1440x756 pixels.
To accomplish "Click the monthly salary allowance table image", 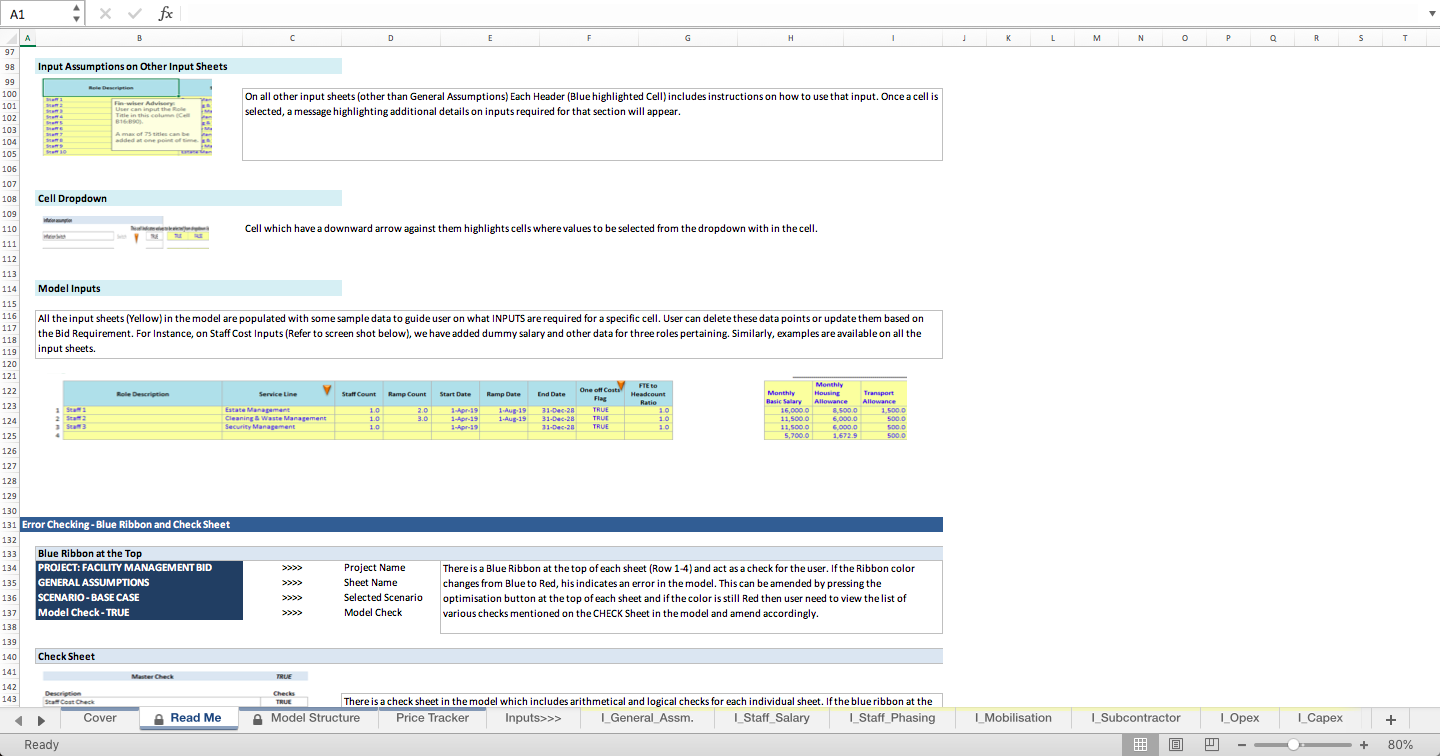I will point(835,409).
